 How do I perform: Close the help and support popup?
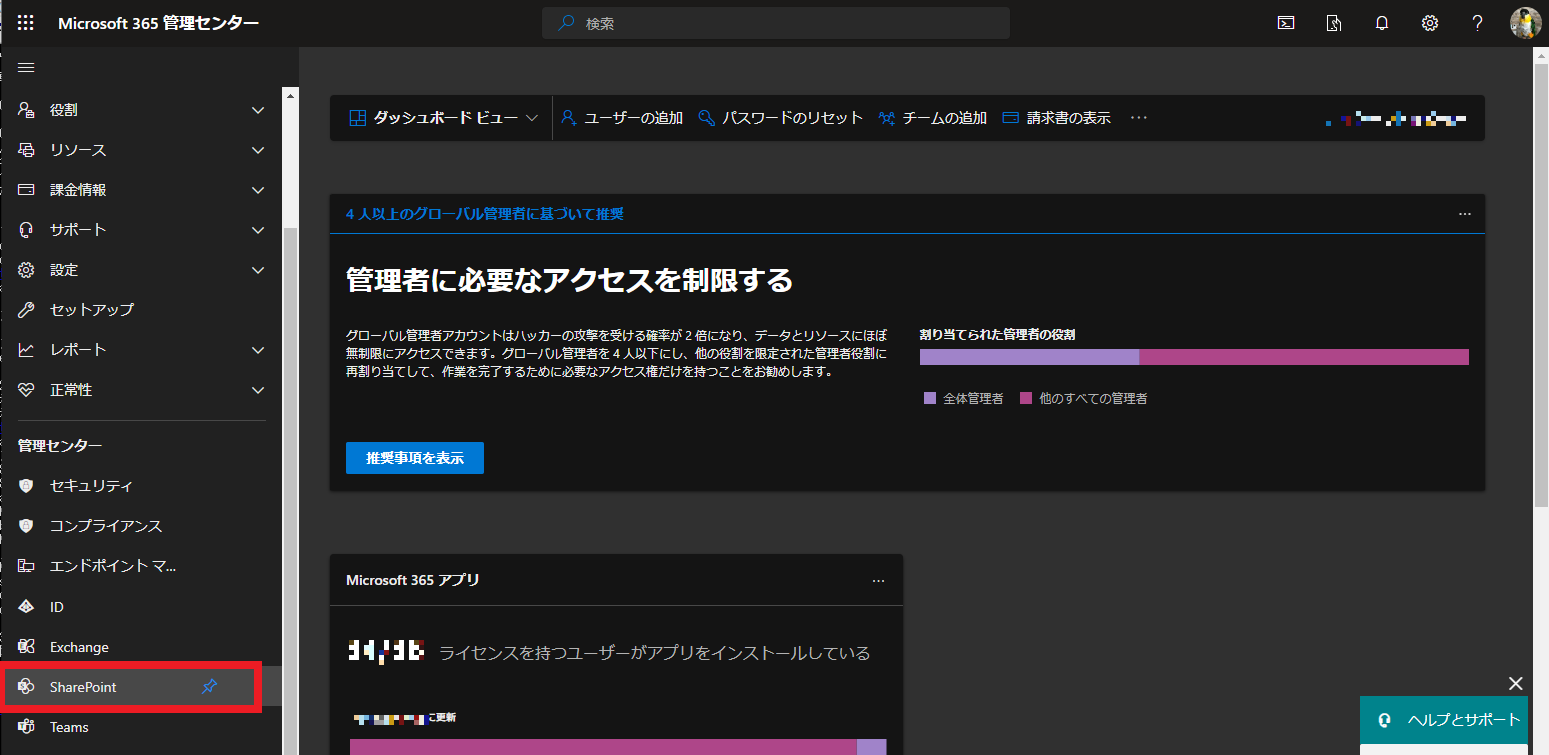(1516, 683)
